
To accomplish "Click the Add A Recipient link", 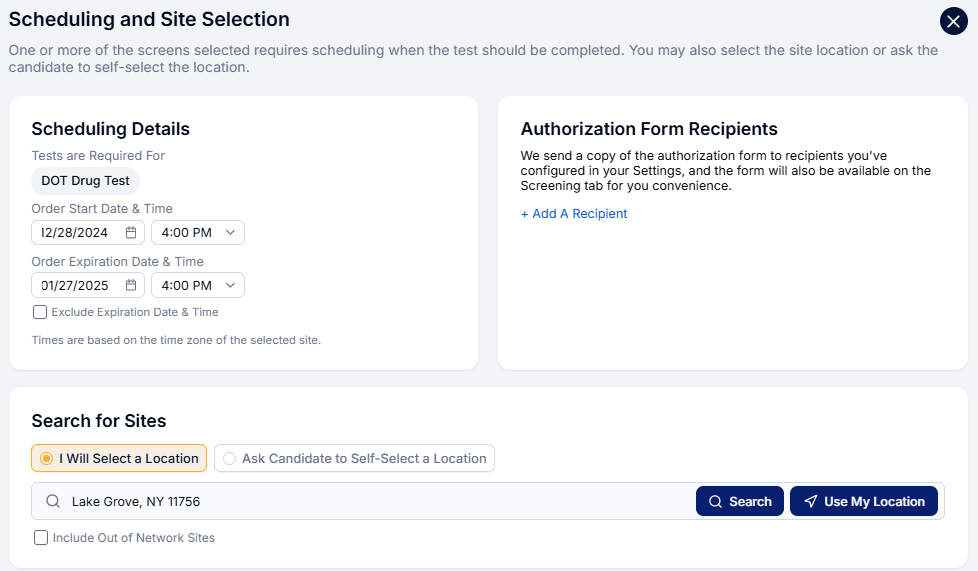I will pyautogui.click(x=574, y=213).
